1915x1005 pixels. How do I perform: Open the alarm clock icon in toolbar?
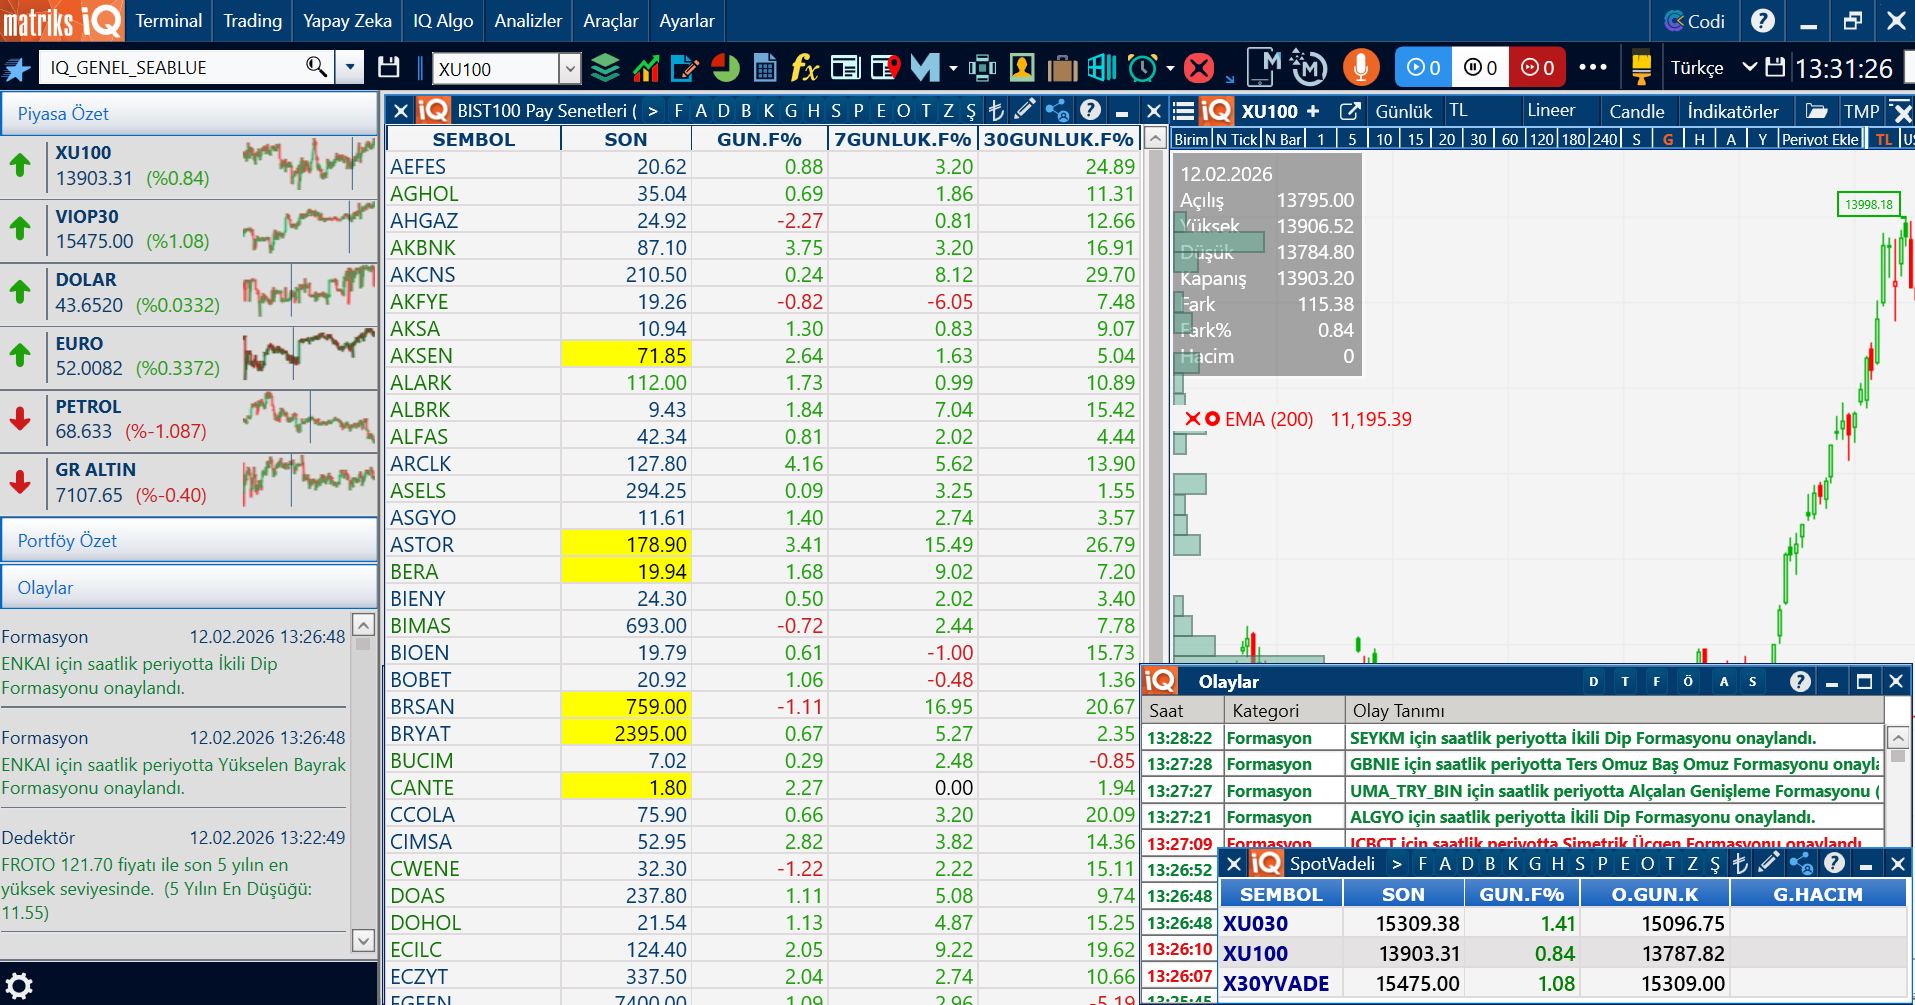(1142, 67)
